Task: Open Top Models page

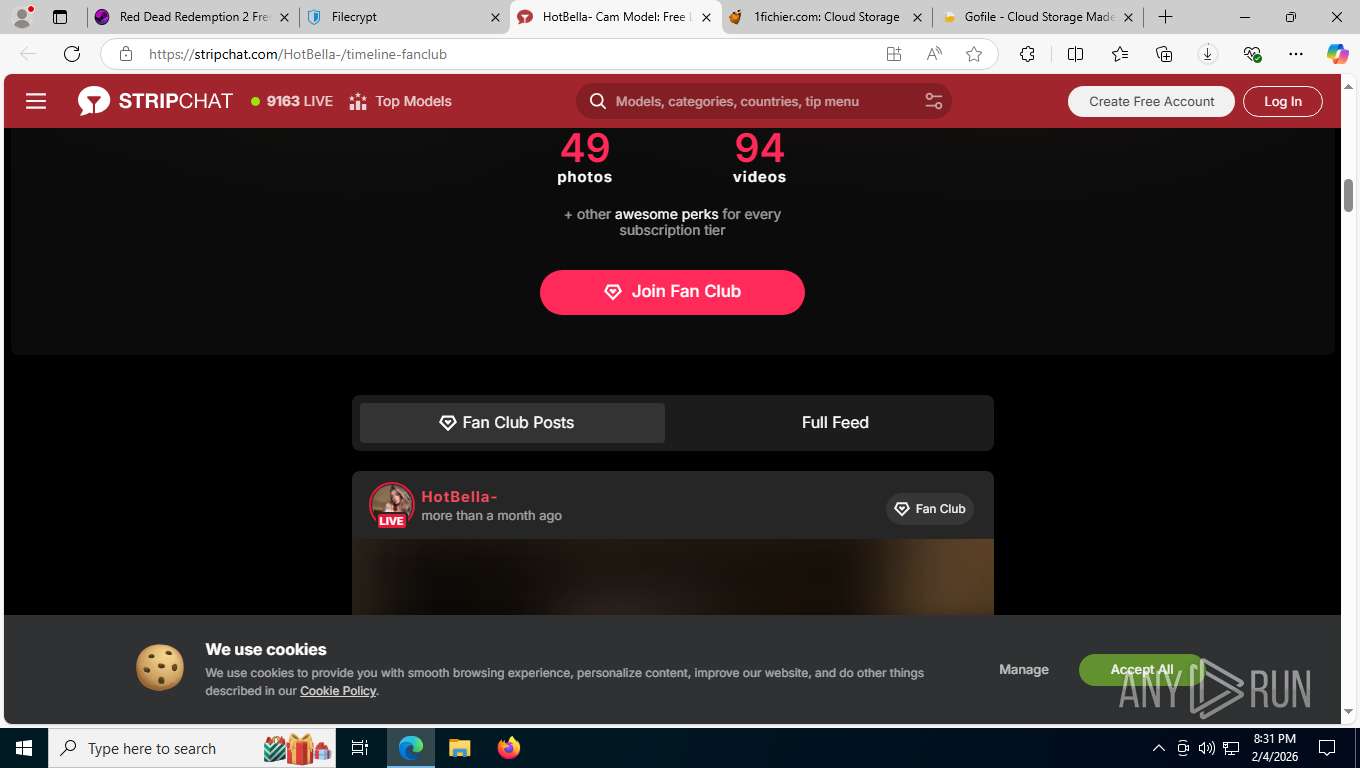Action: click(x=401, y=101)
